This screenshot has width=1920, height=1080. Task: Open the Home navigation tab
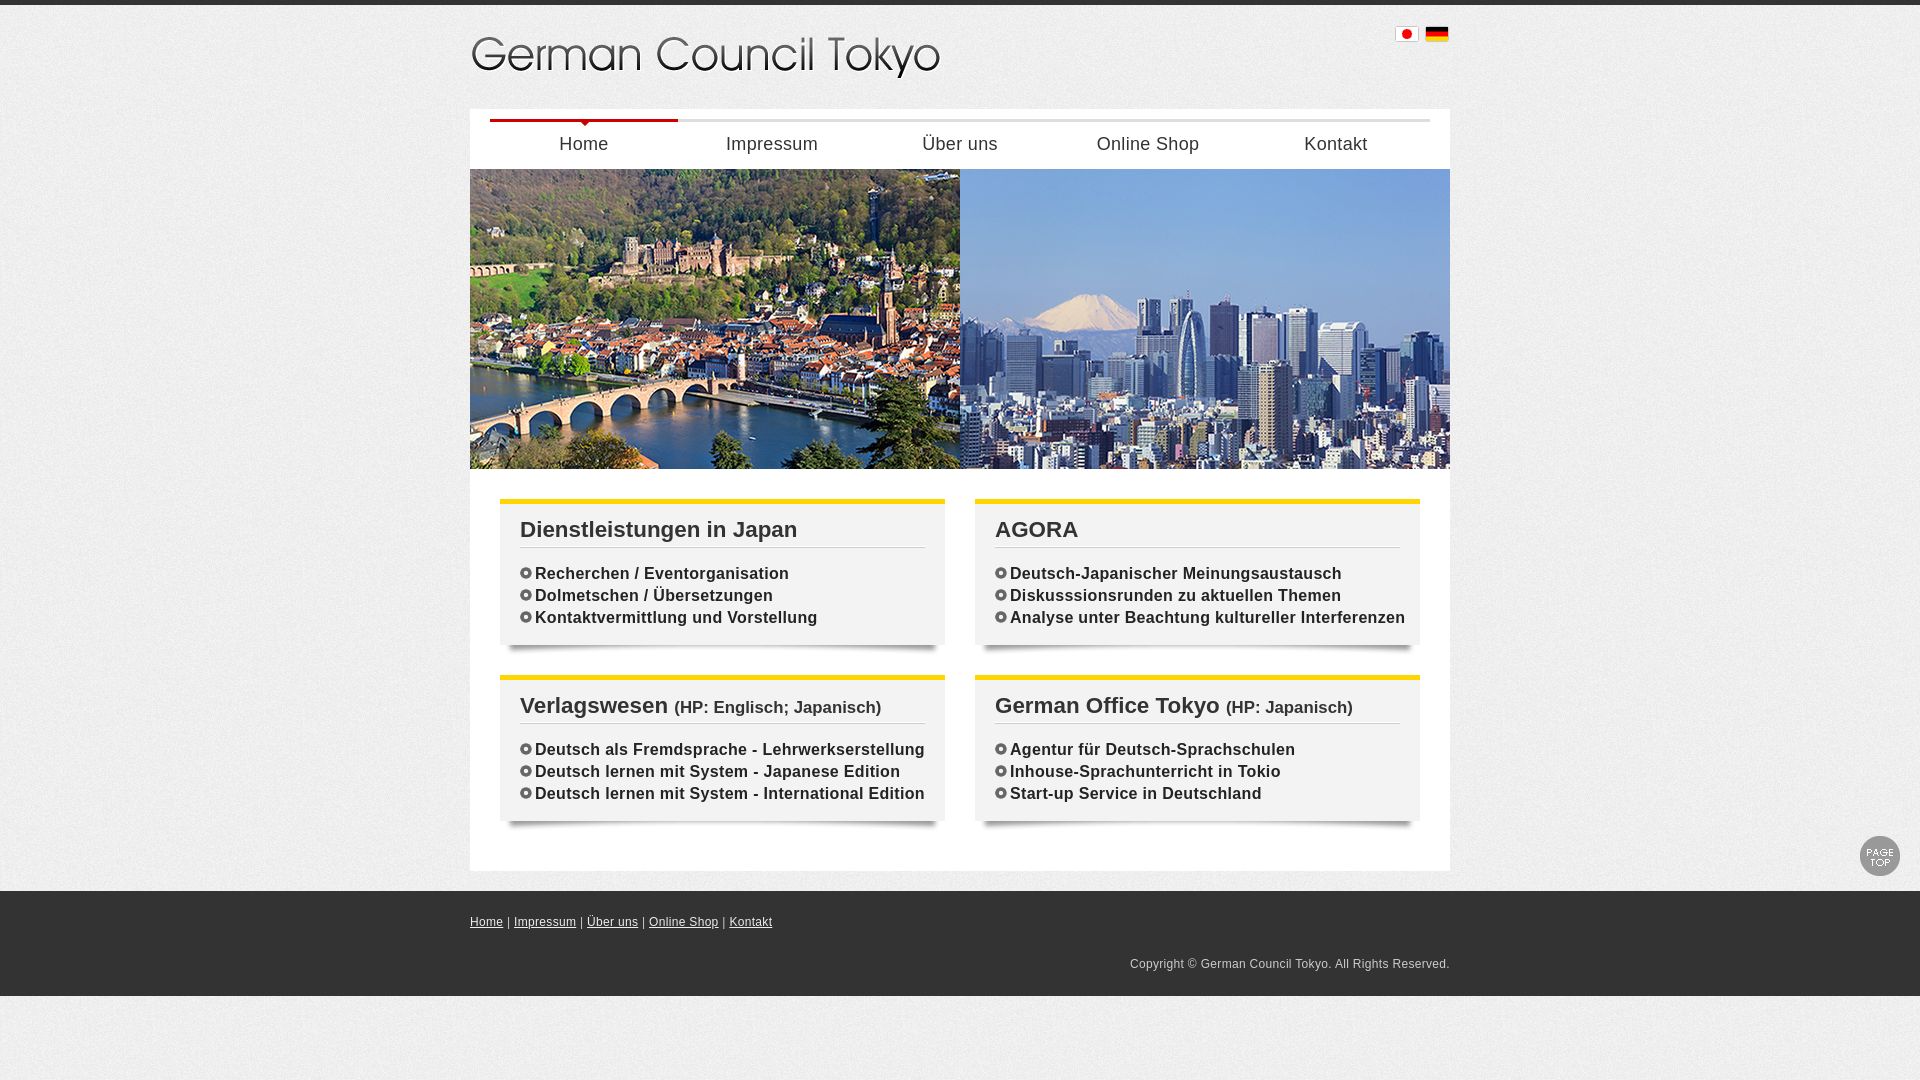pyautogui.click(x=584, y=144)
